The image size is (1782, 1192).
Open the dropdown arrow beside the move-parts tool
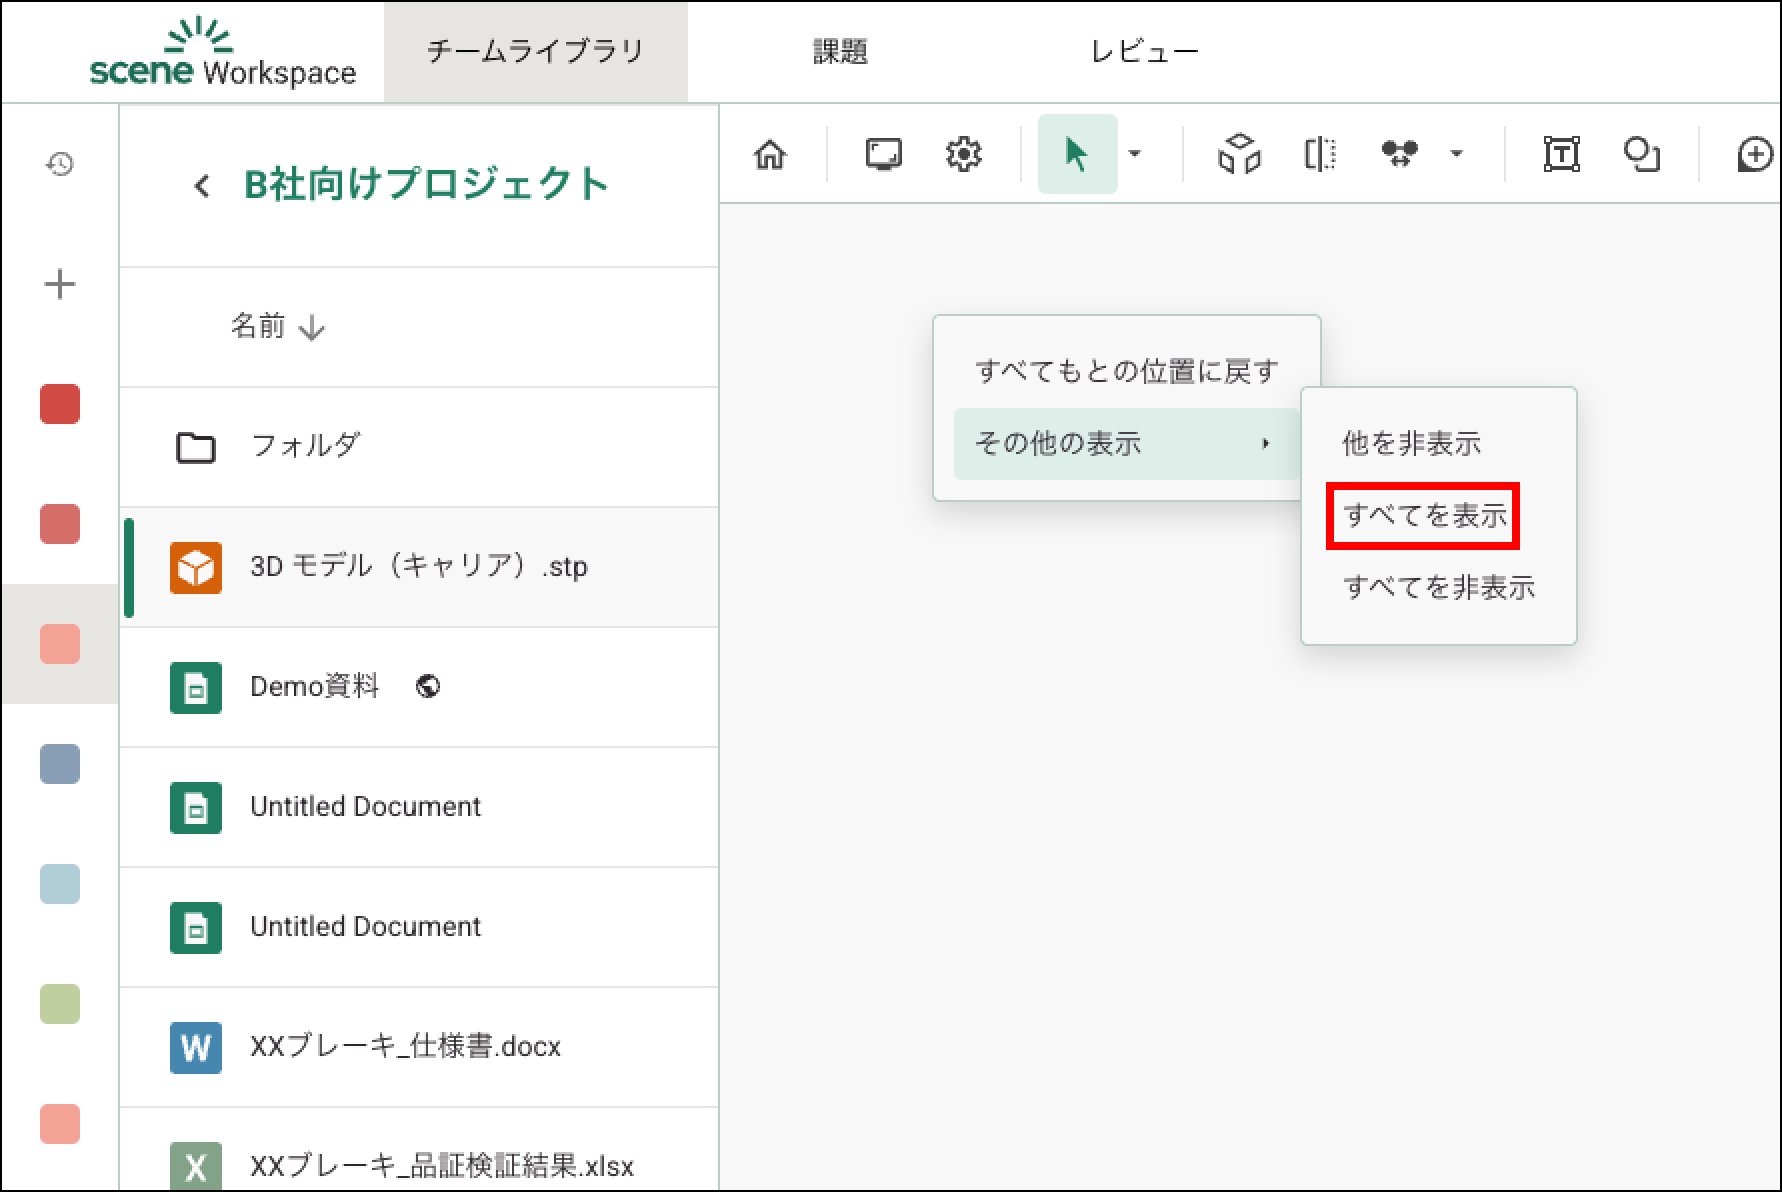(1457, 154)
